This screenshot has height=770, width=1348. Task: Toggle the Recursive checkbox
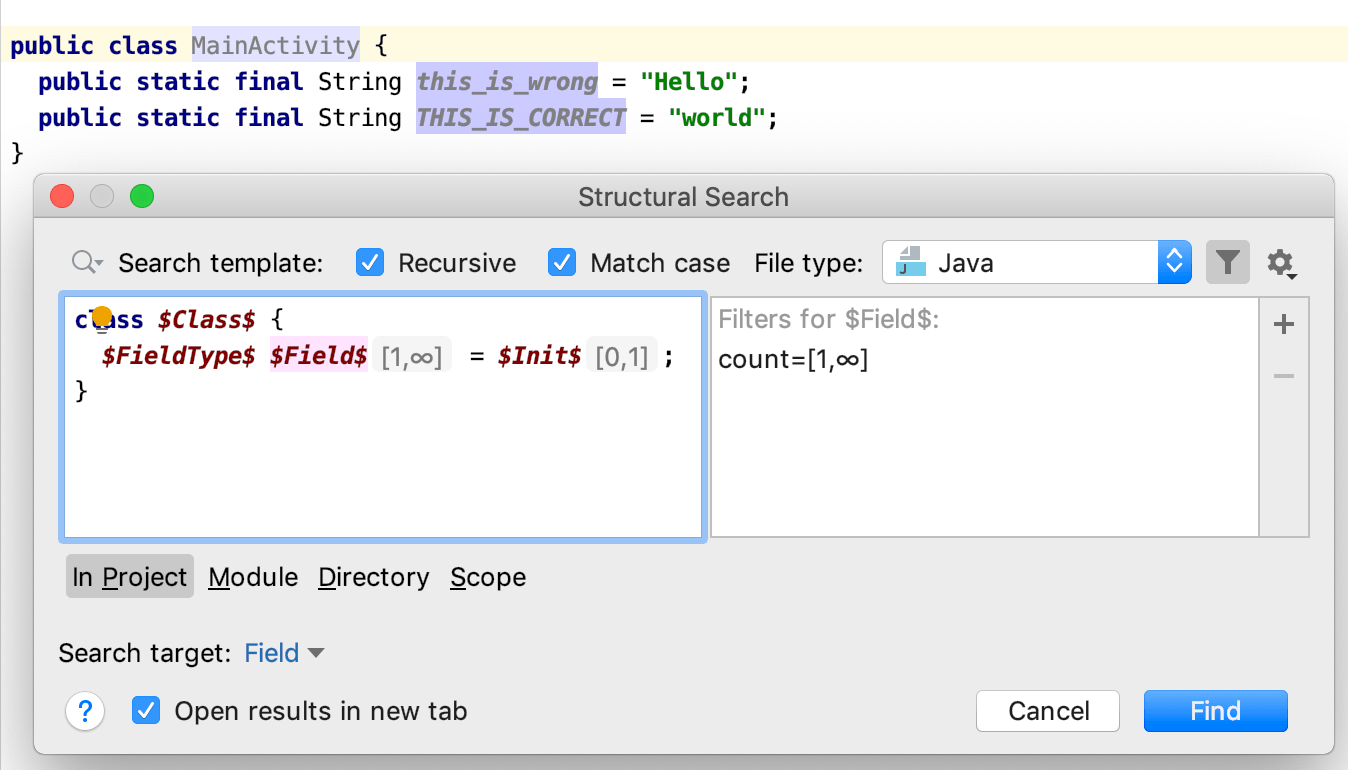[370, 263]
